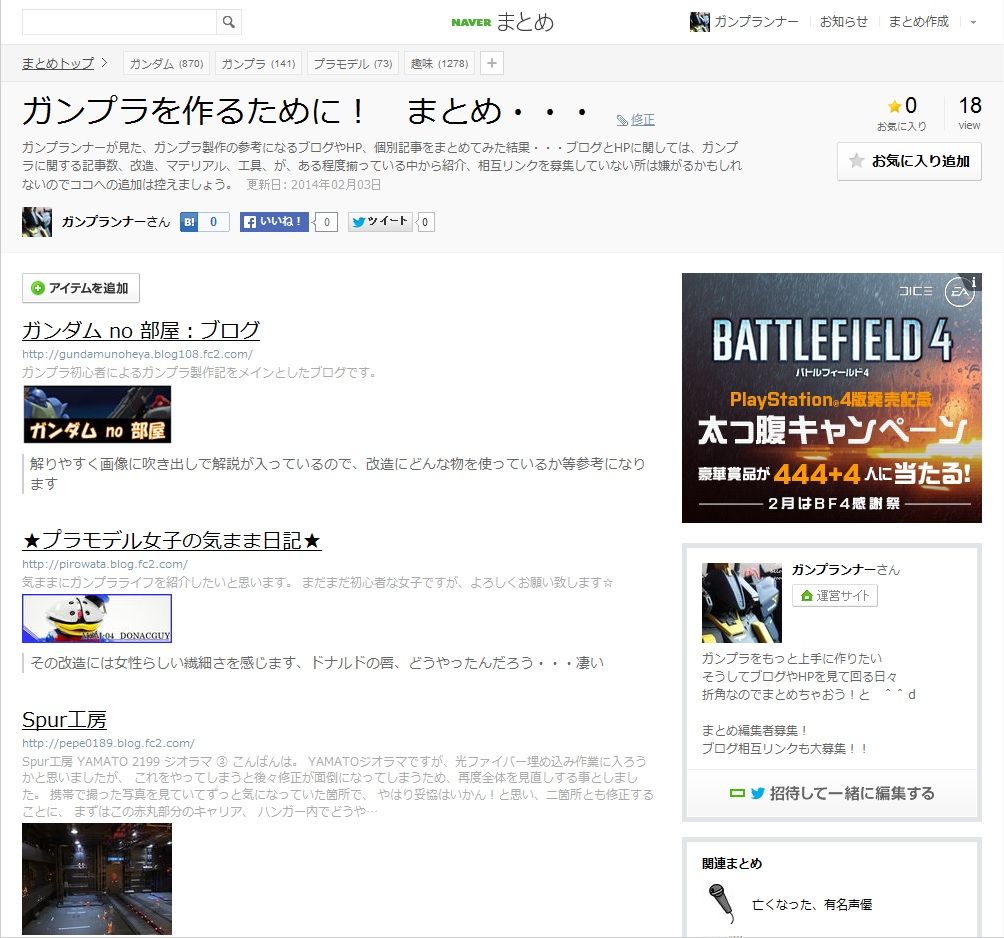1004x938 pixels.
Task: Click author avatar beside ガンプランナーさん
Action: coord(37,222)
